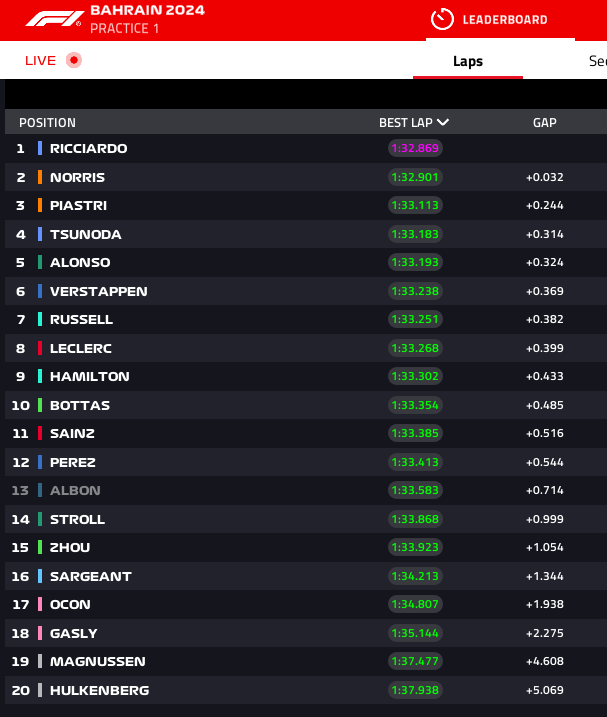Screen dimensions: 607x717
Task: Click the pink team color bar beside Gasly
Action: 40,633
